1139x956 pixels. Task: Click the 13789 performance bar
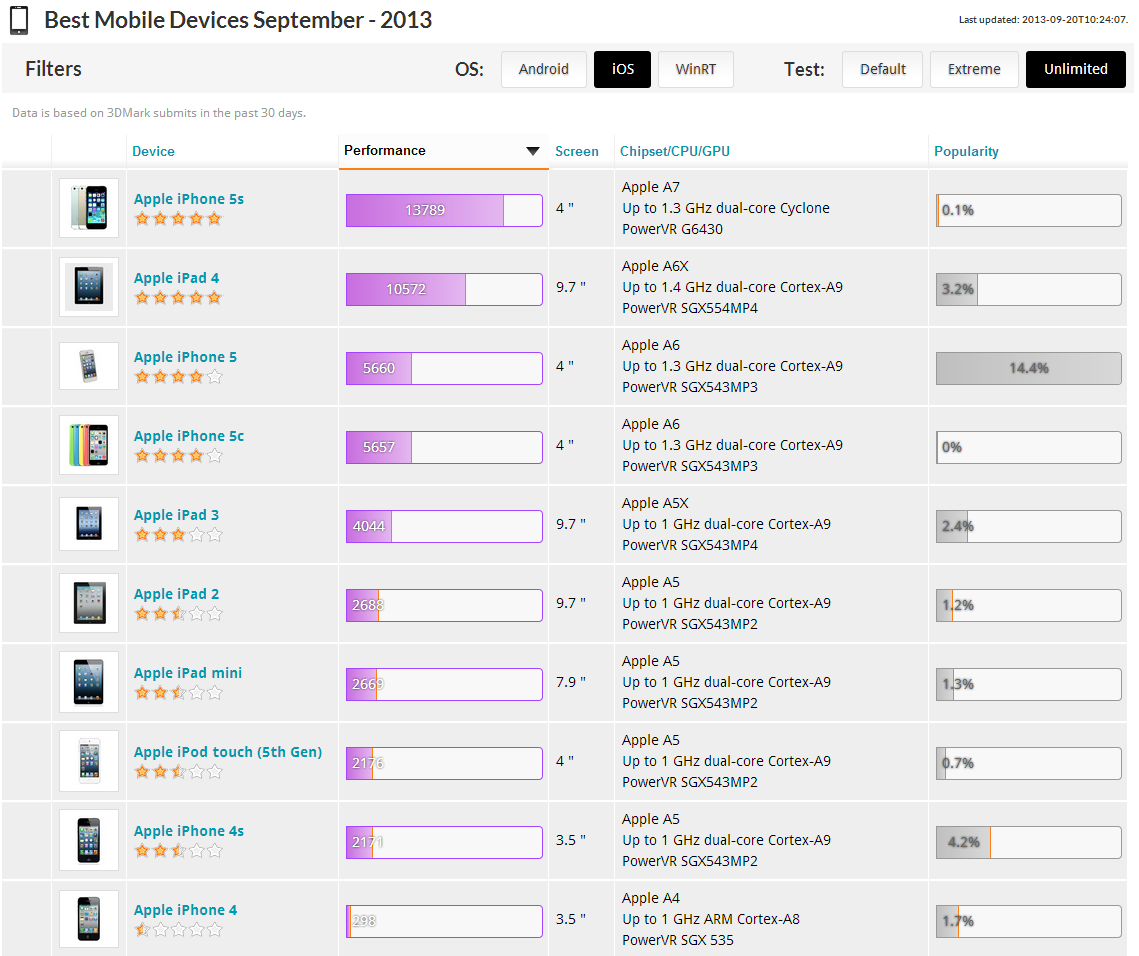(x=444, y=210)
